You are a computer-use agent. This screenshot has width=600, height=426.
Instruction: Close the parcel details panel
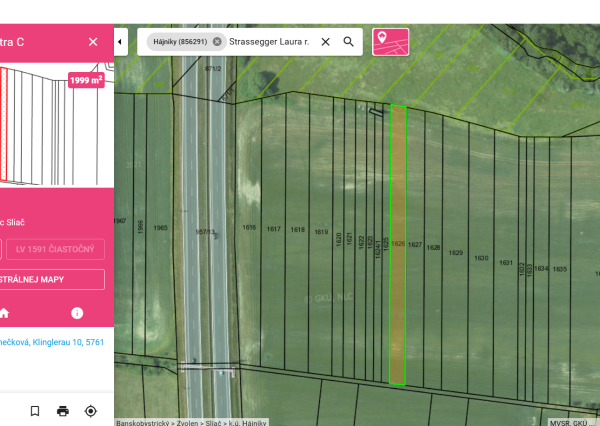(93, 42)
